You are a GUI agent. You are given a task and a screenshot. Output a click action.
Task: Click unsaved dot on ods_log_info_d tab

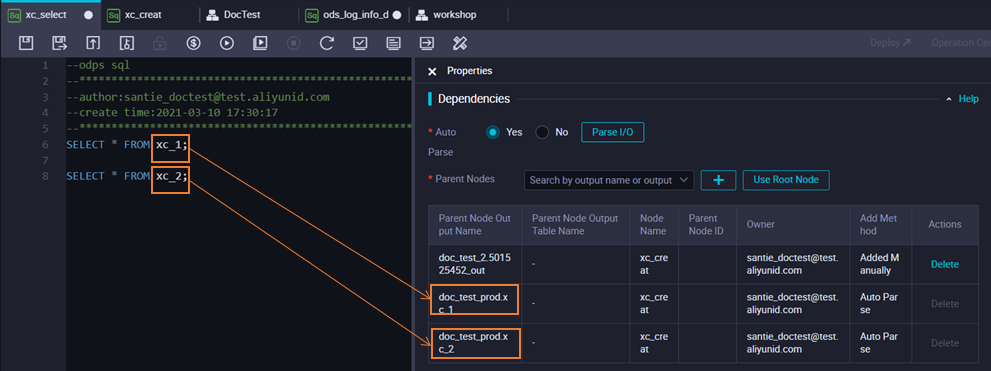[x=397, y=15]
